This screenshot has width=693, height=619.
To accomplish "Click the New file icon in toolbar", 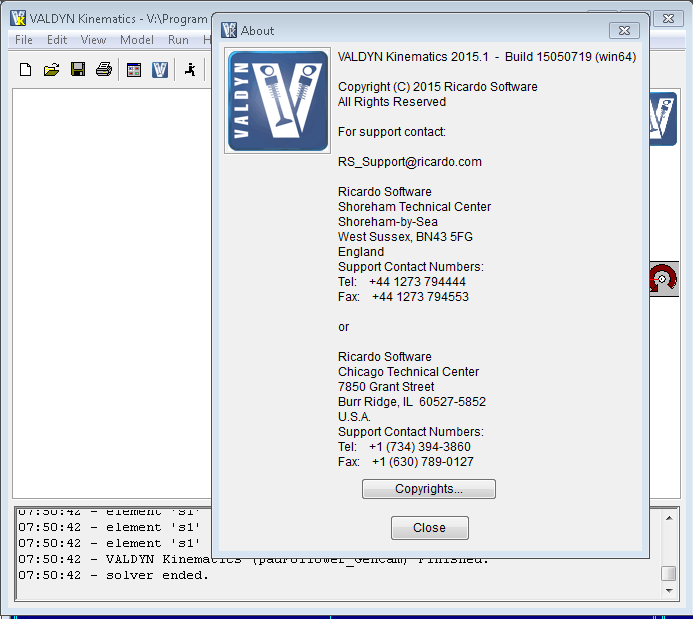I will [26, 69].
